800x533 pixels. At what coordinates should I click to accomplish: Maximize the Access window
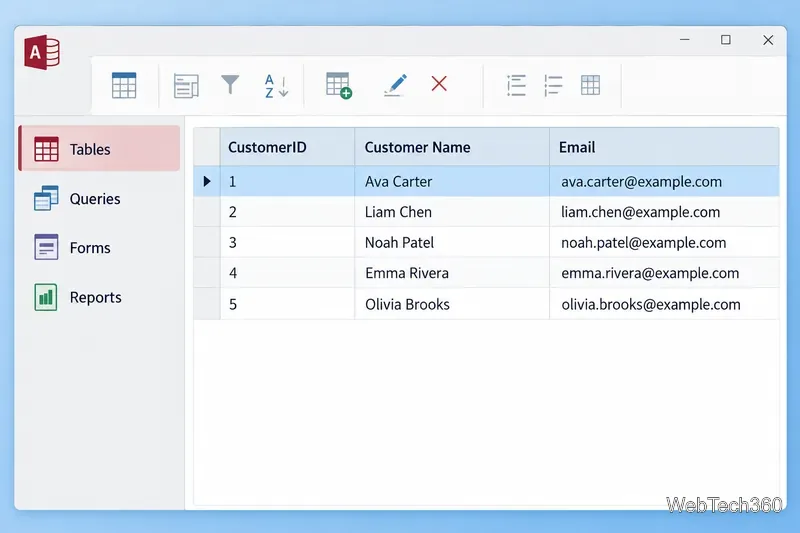pyautogui.click(x=726, y=40)
